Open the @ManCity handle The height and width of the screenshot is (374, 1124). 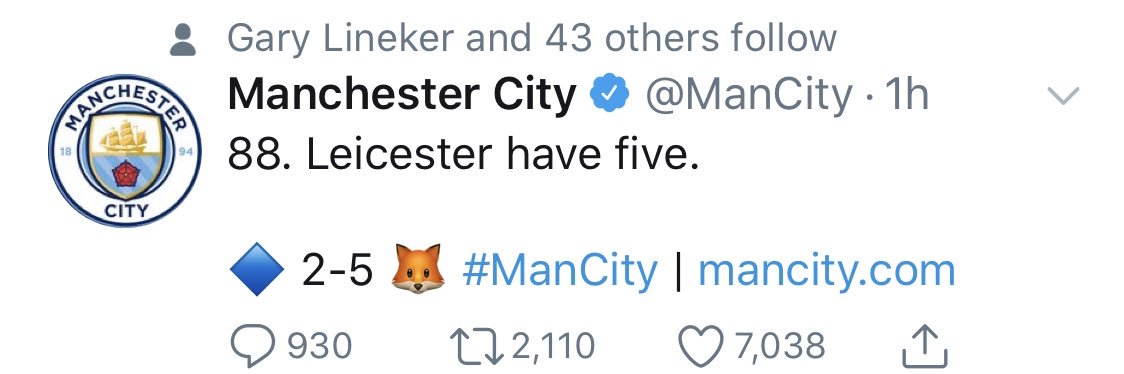click(750, 96)
